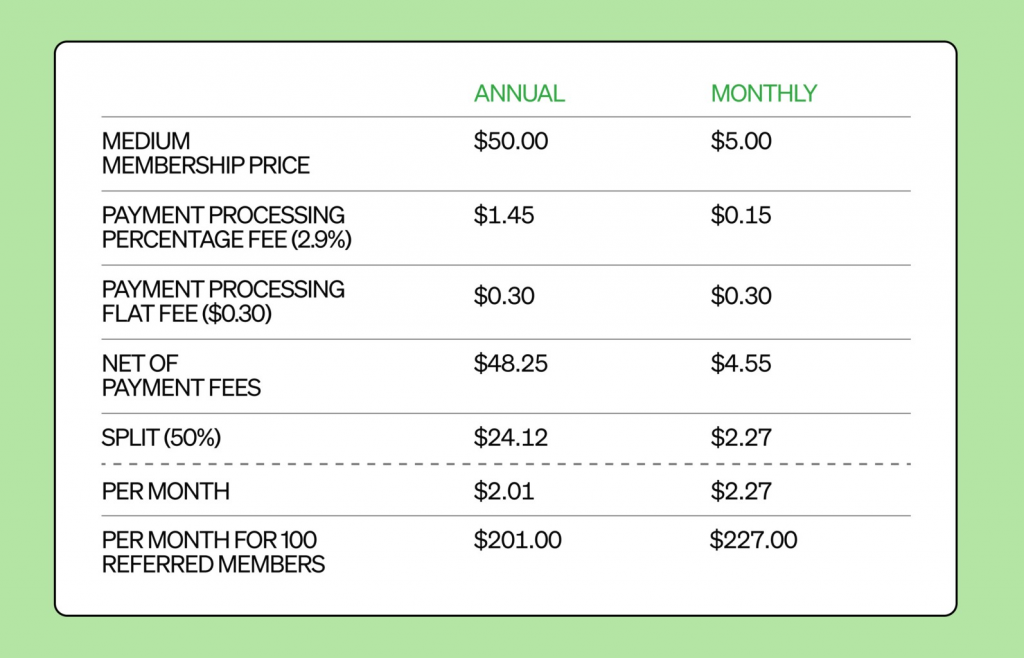Click the MONTHLY column header
The image size is (1024, 658).
coord(763,93)
